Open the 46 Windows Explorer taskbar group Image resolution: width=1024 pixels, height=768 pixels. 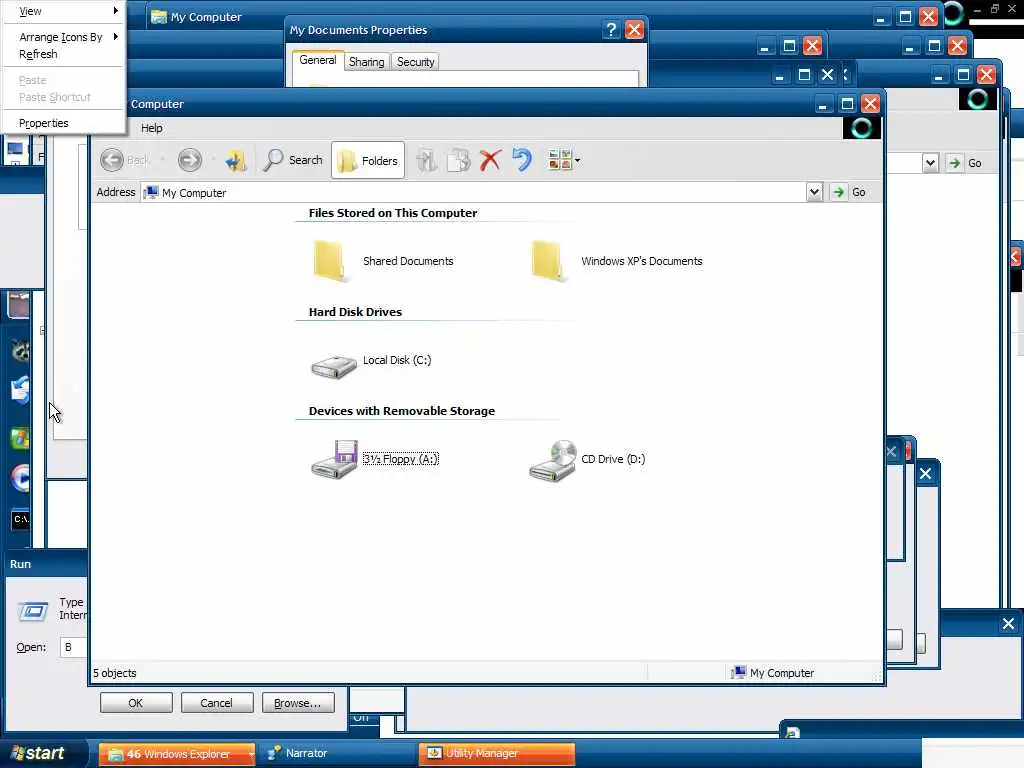[176, 754]
